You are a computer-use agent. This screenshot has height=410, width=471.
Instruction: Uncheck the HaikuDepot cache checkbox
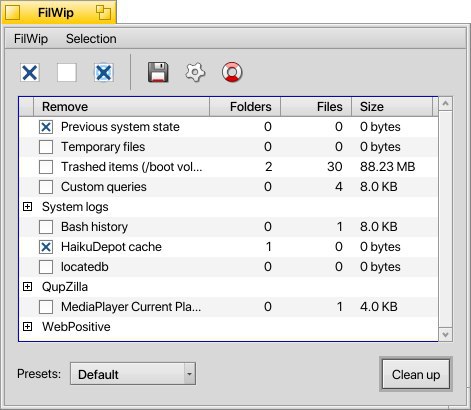(46, 247)
